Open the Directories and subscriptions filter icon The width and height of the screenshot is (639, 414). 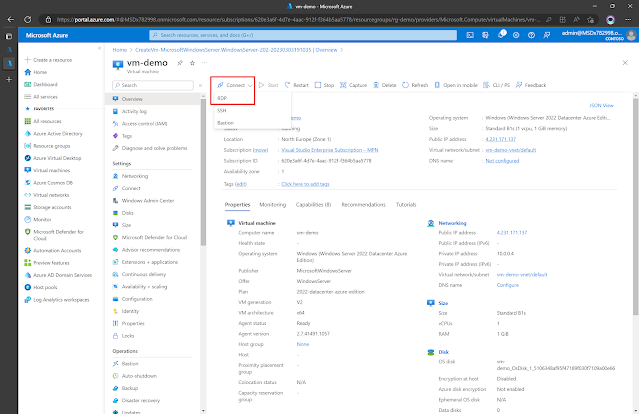tap(485, 35)
